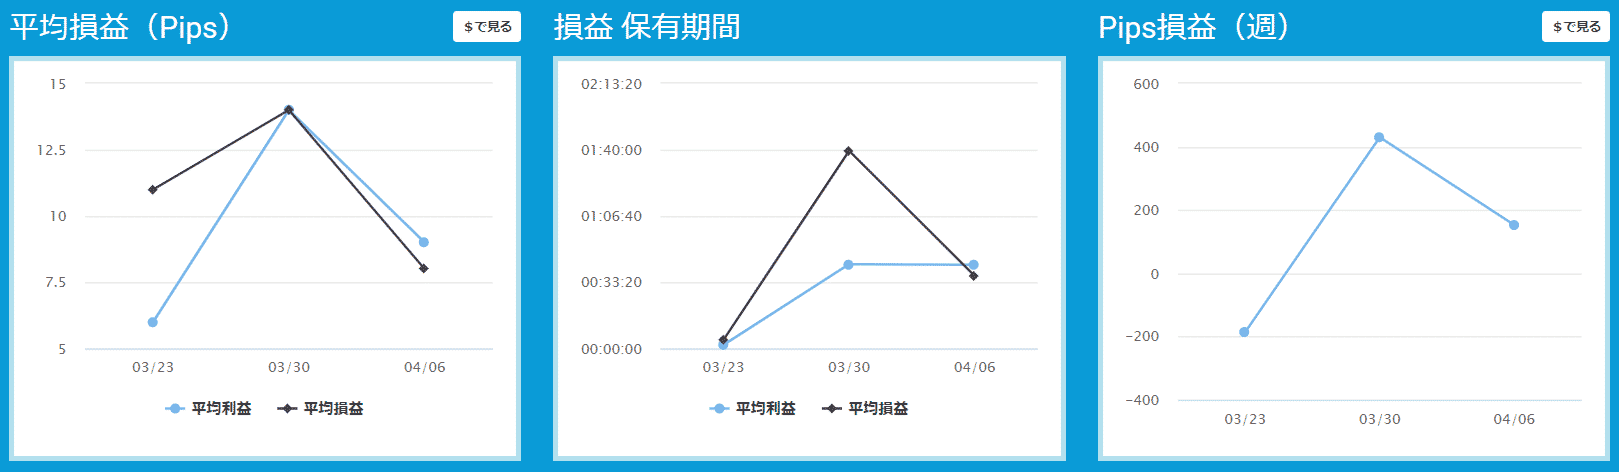The height and width of the screenshot is (472, 1619).
Task: Select 04/06 平均利益 point in 損益 保有期間 chart
Action: tap(974, 265)
